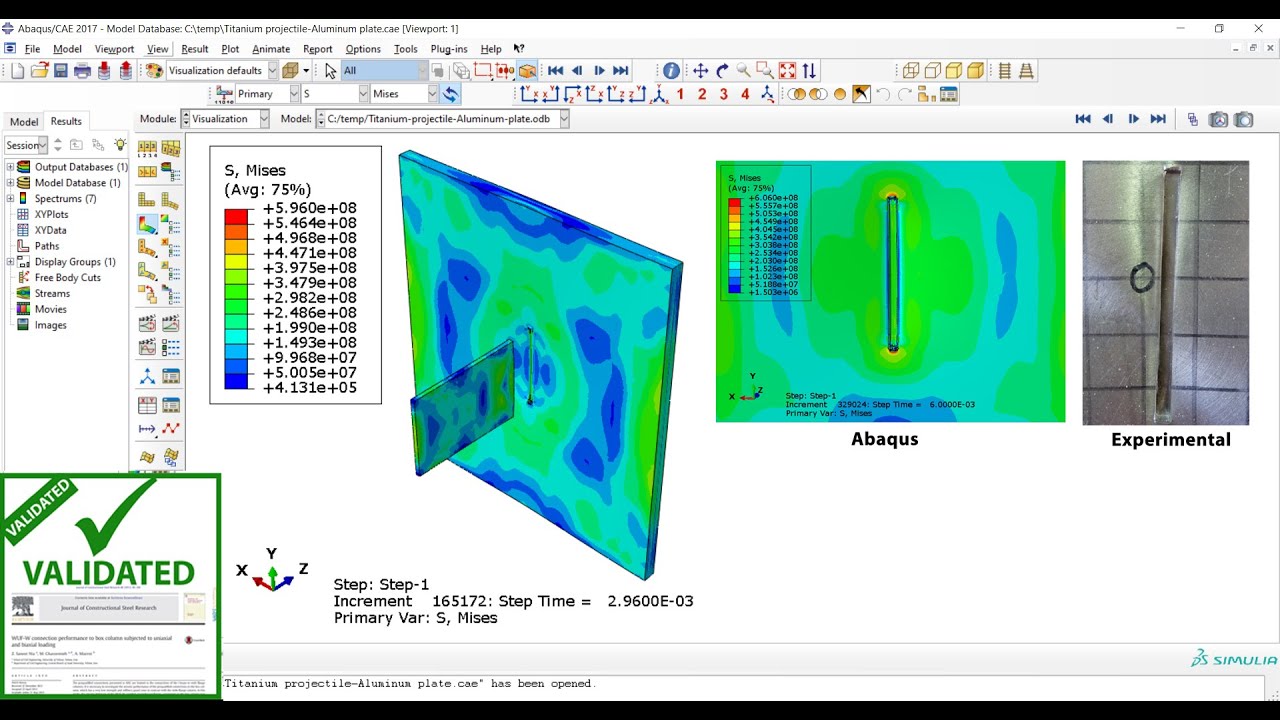Turn perspective off with ladder icon
Viewport: 1280px width, 720px height.
(1005, 70)
